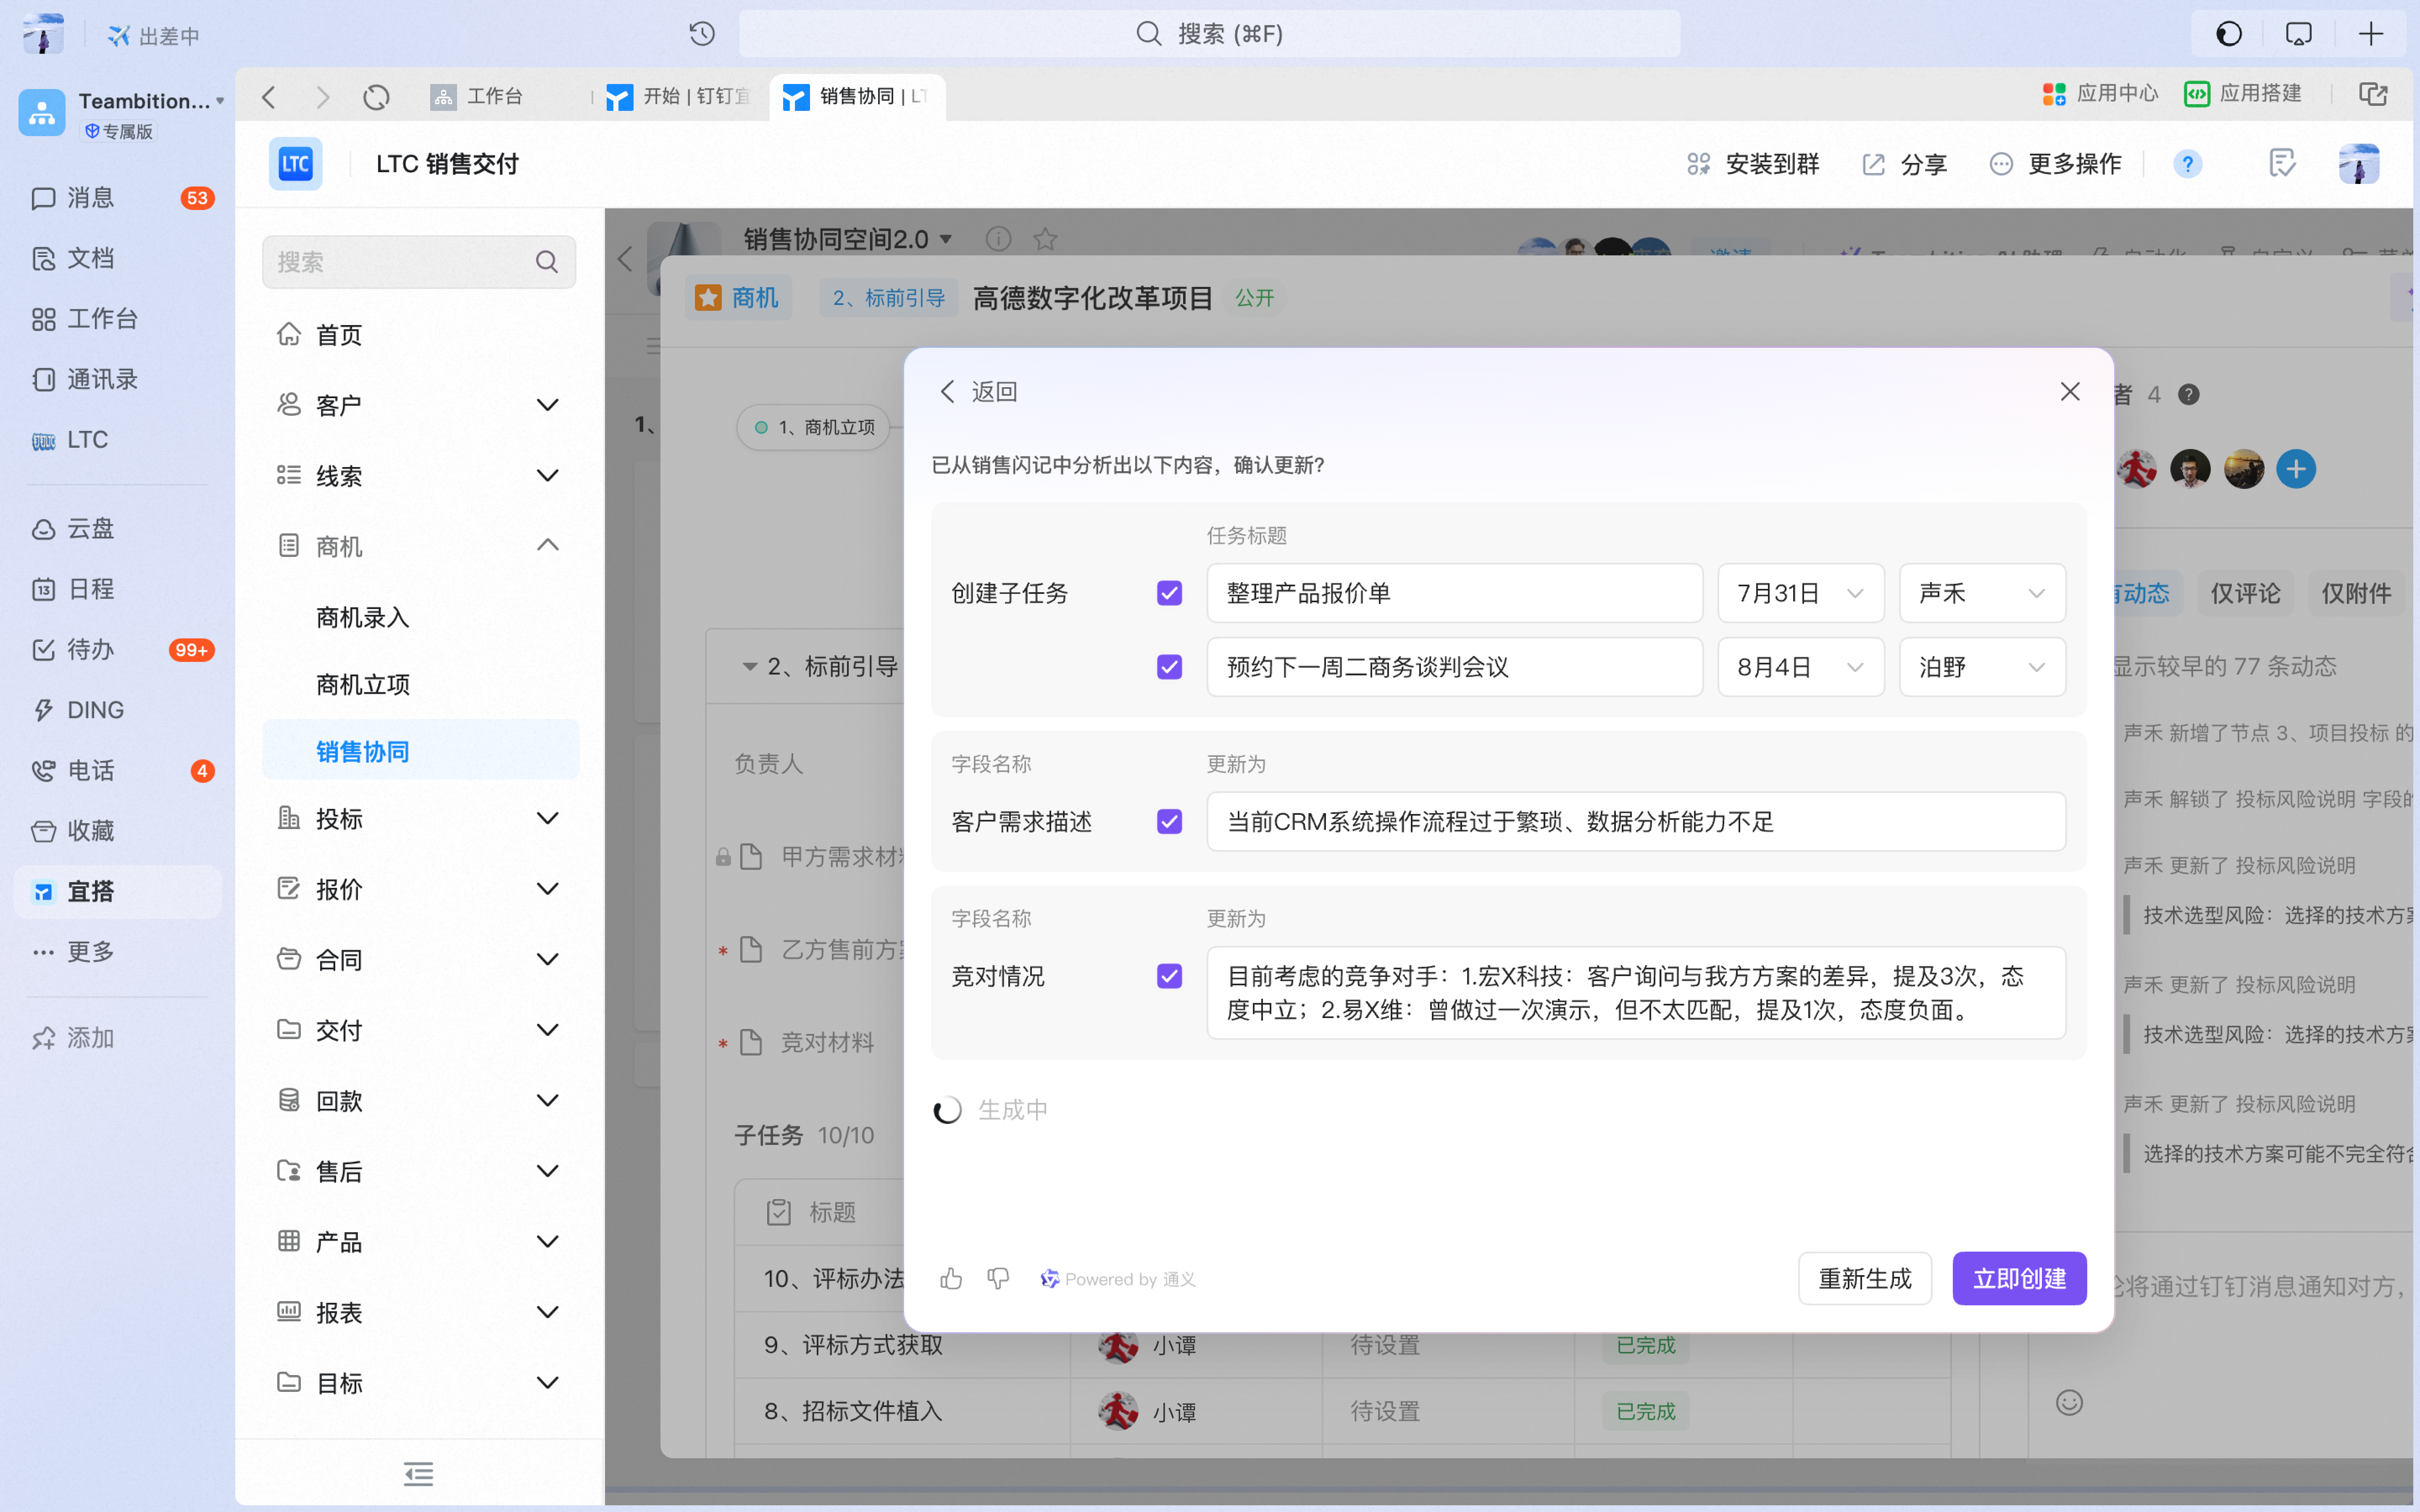Click the 立即创建 button
Viewport: 2420px width, 1512px height.
(2019, 1278)
